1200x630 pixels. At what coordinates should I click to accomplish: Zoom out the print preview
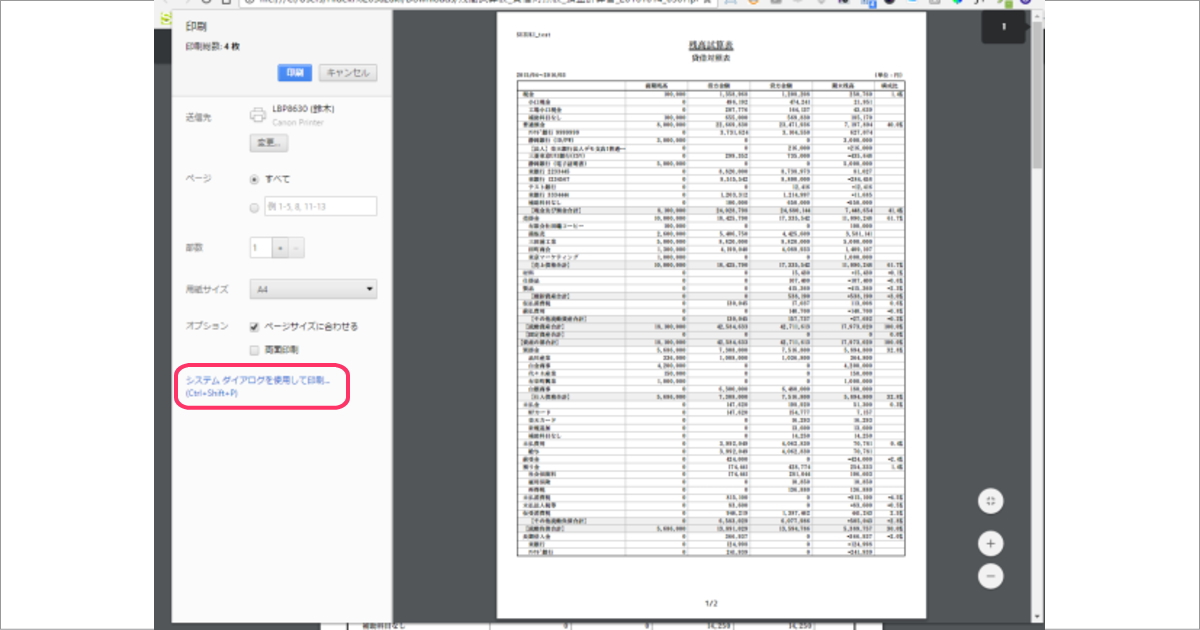click(990, 576)
